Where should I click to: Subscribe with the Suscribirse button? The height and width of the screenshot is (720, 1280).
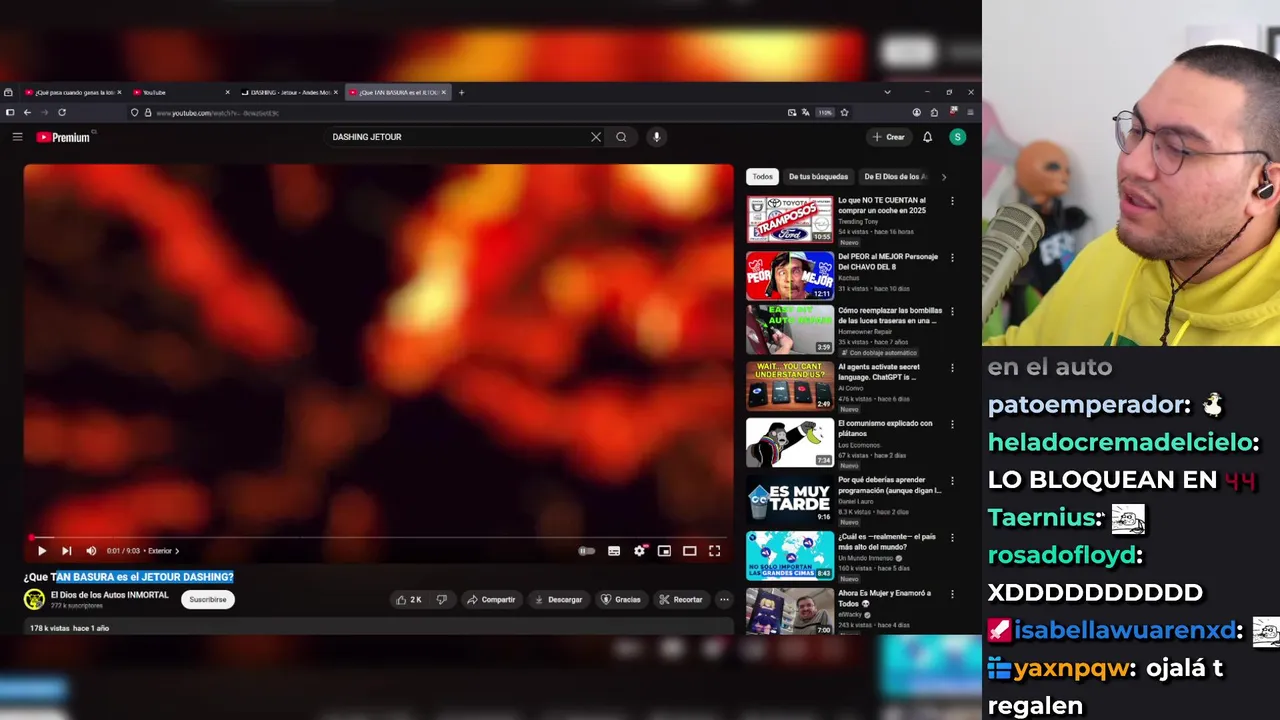(x=208, y=600)
